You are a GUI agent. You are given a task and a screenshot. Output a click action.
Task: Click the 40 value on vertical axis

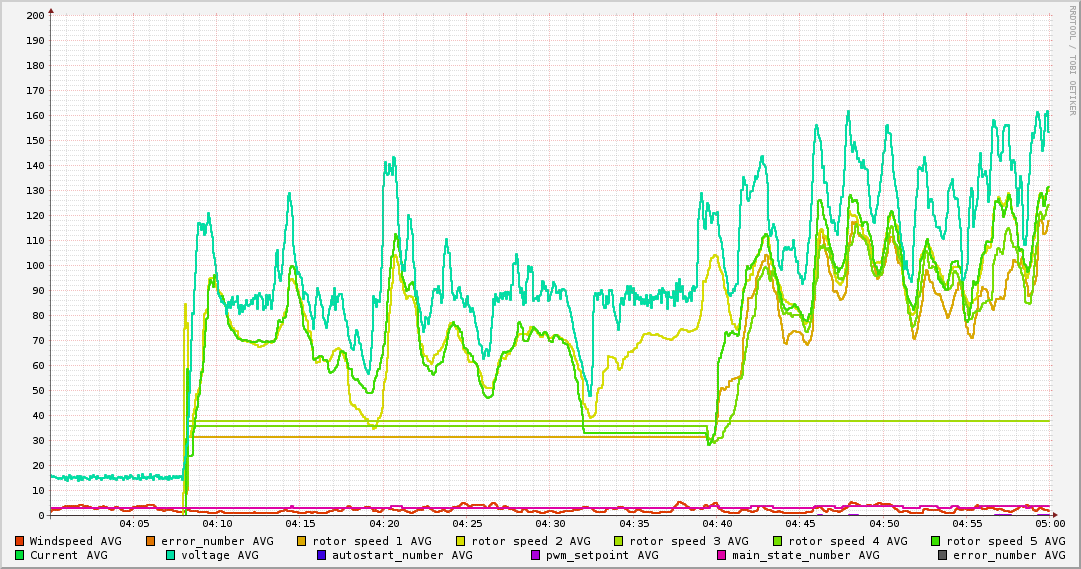click(39, 415)
